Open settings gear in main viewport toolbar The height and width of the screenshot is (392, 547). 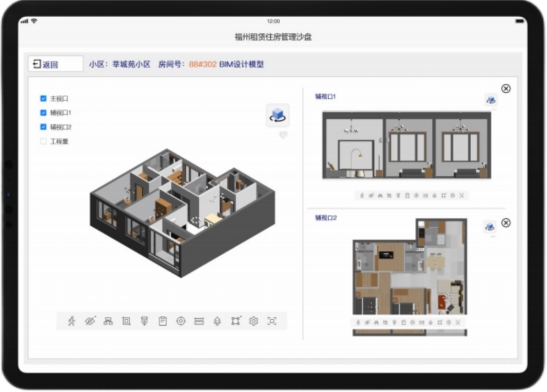click(254, 321)
